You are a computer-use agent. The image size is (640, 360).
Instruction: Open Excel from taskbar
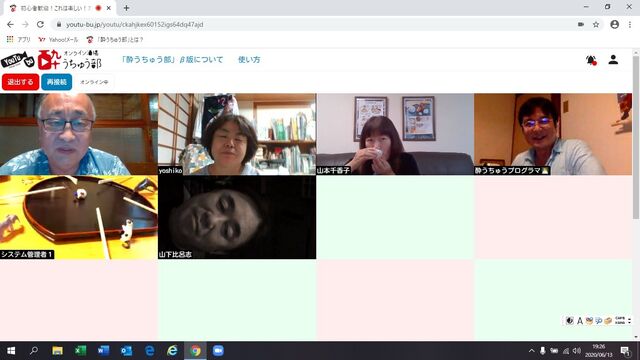tap(80, 351)
